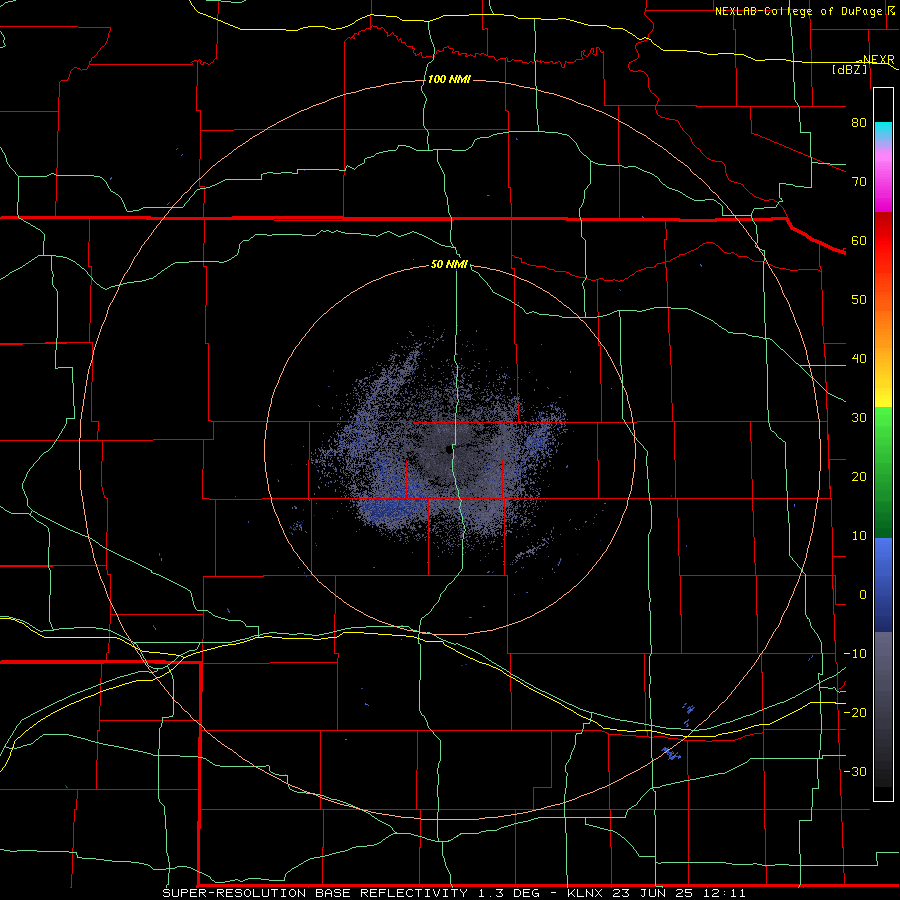
Task: Click the 10 value on the dBZ scale
Action: click(x=859, y=536)
